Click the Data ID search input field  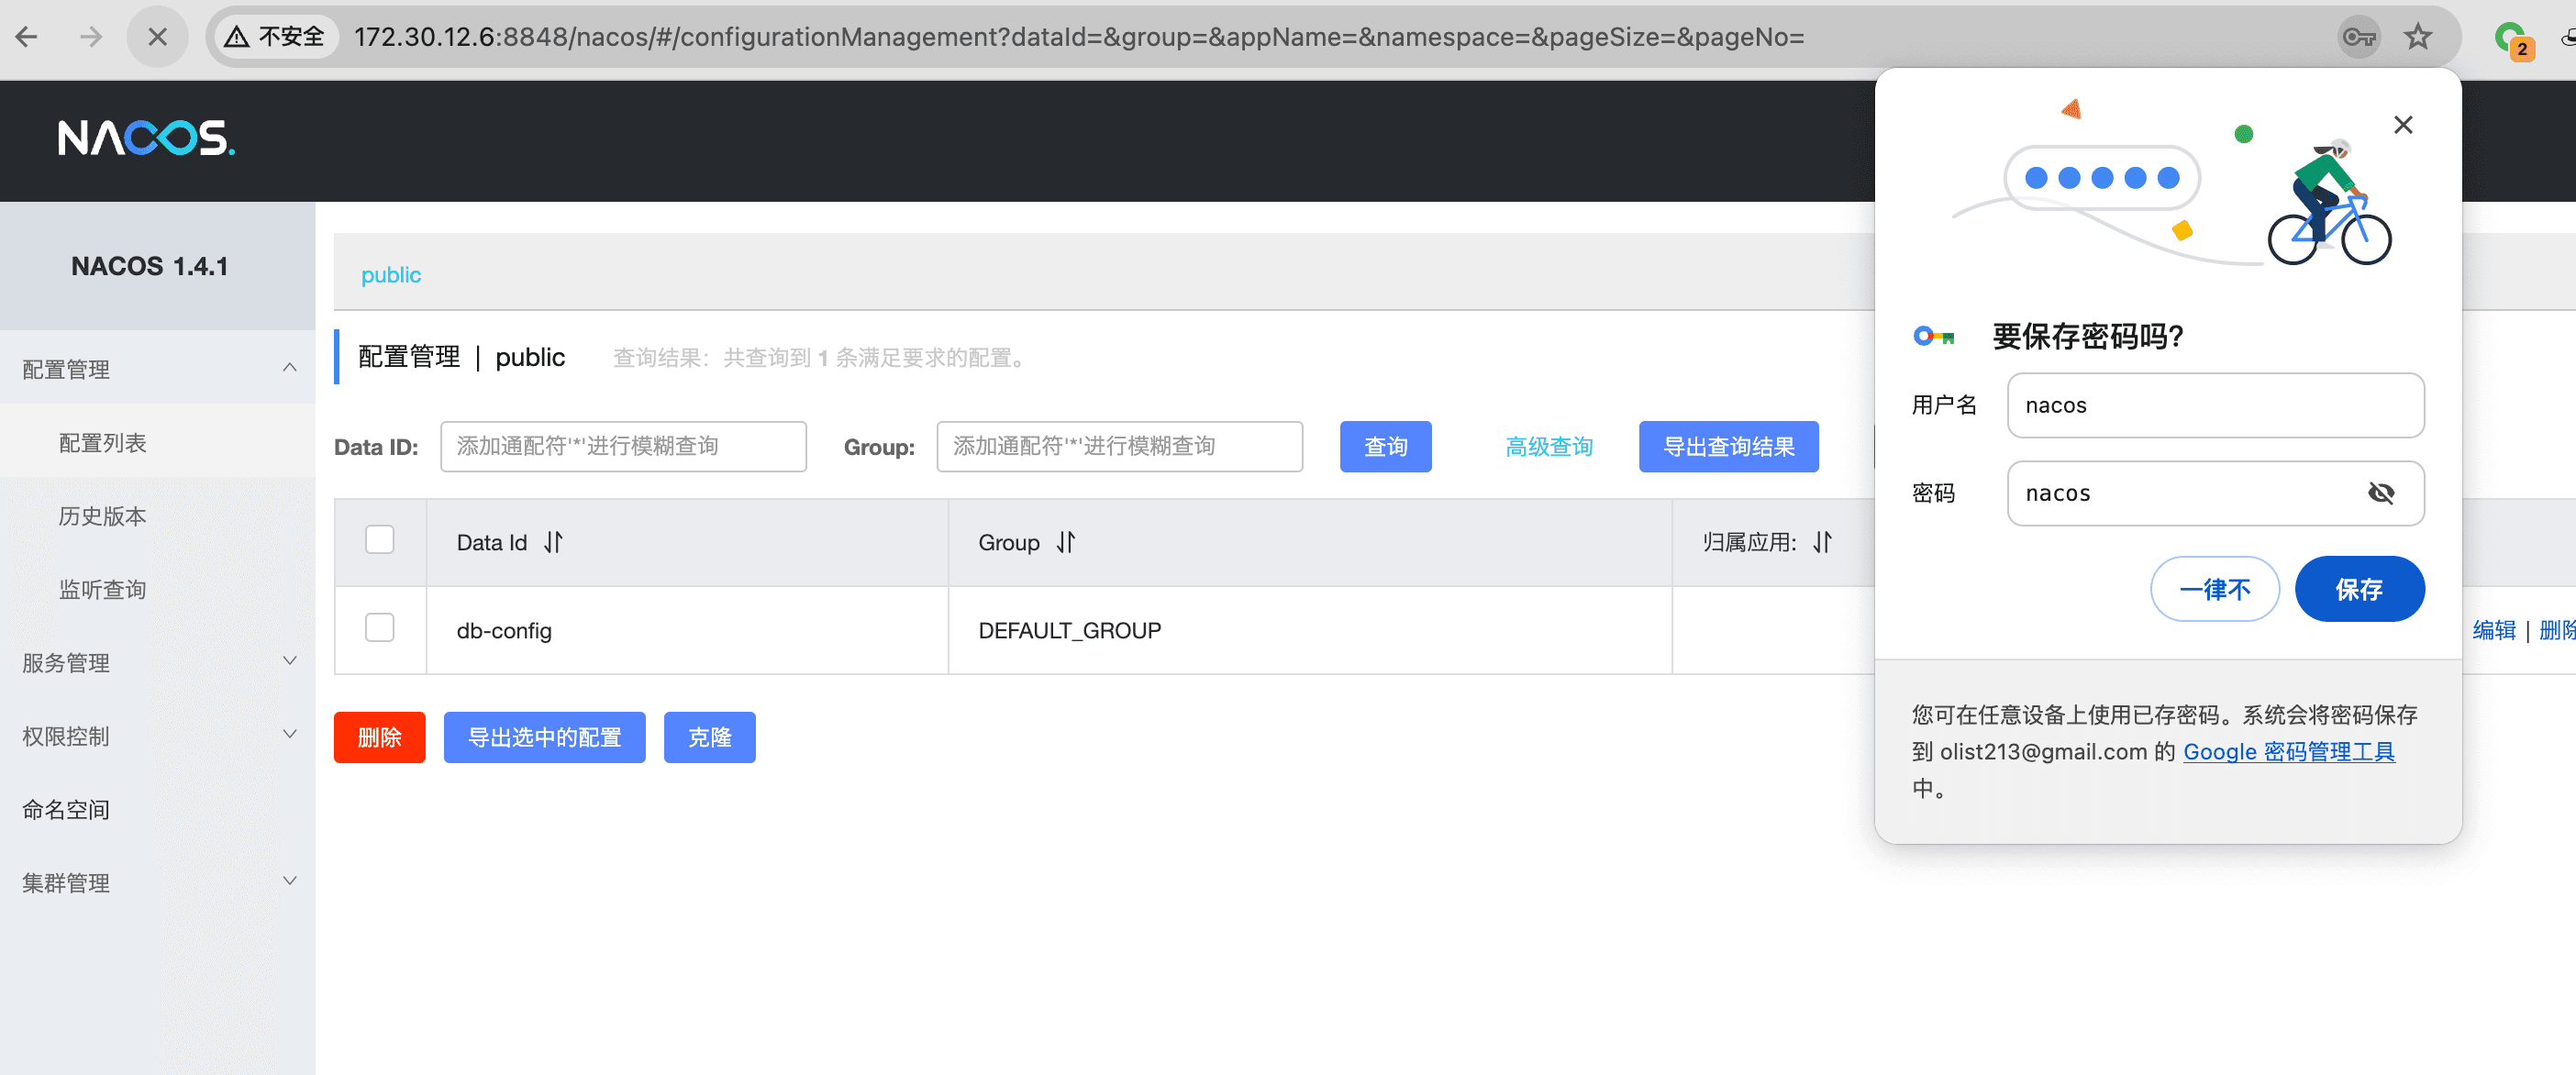(623, 446)
